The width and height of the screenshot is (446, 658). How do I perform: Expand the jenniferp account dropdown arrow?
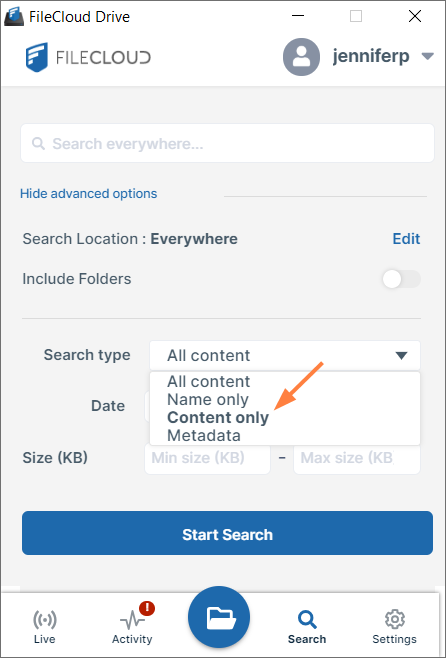click(x=428, y=56)
